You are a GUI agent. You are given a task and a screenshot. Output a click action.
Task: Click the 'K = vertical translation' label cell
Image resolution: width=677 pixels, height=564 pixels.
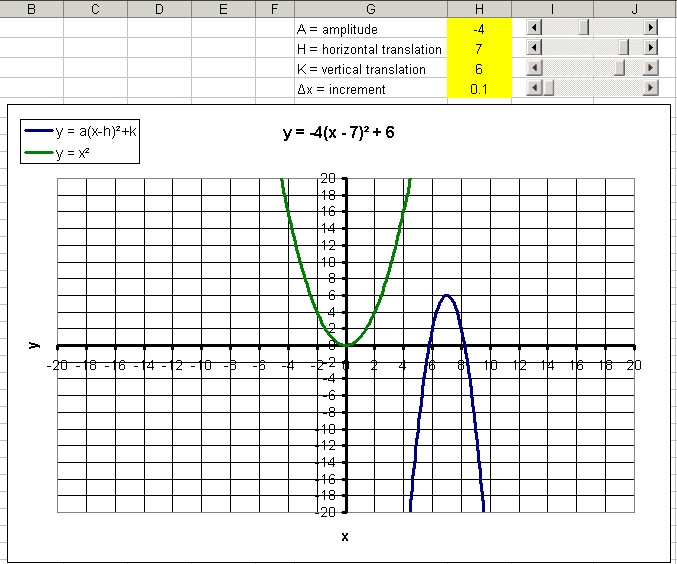370,69
